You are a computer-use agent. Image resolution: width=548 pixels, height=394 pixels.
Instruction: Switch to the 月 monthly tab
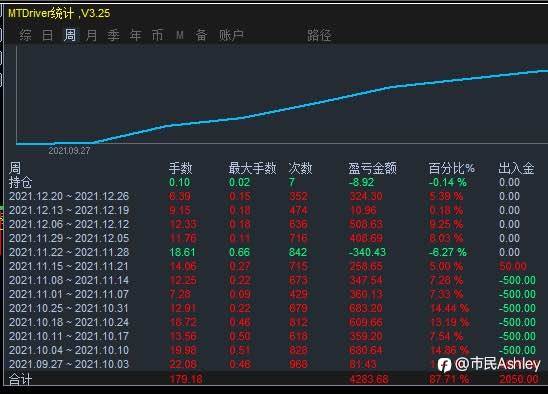click(92, 35)
